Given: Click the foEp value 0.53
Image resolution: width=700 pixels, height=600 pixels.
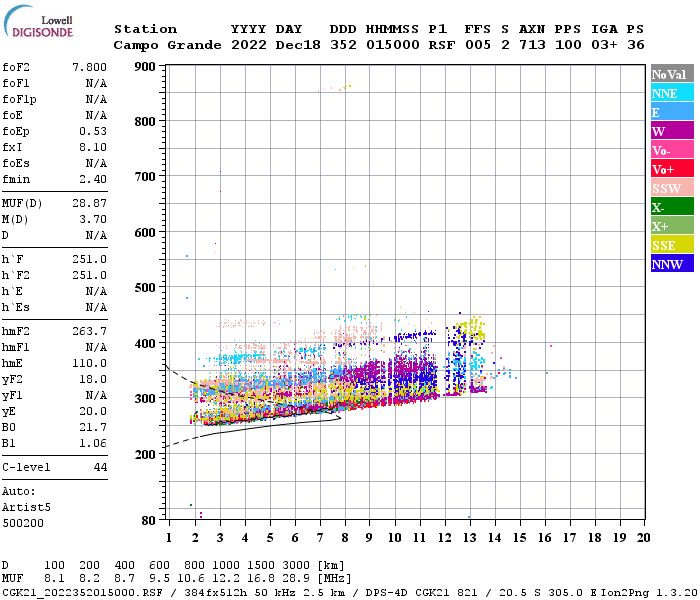Looking at the screenshot, I should tap(93, 131).
